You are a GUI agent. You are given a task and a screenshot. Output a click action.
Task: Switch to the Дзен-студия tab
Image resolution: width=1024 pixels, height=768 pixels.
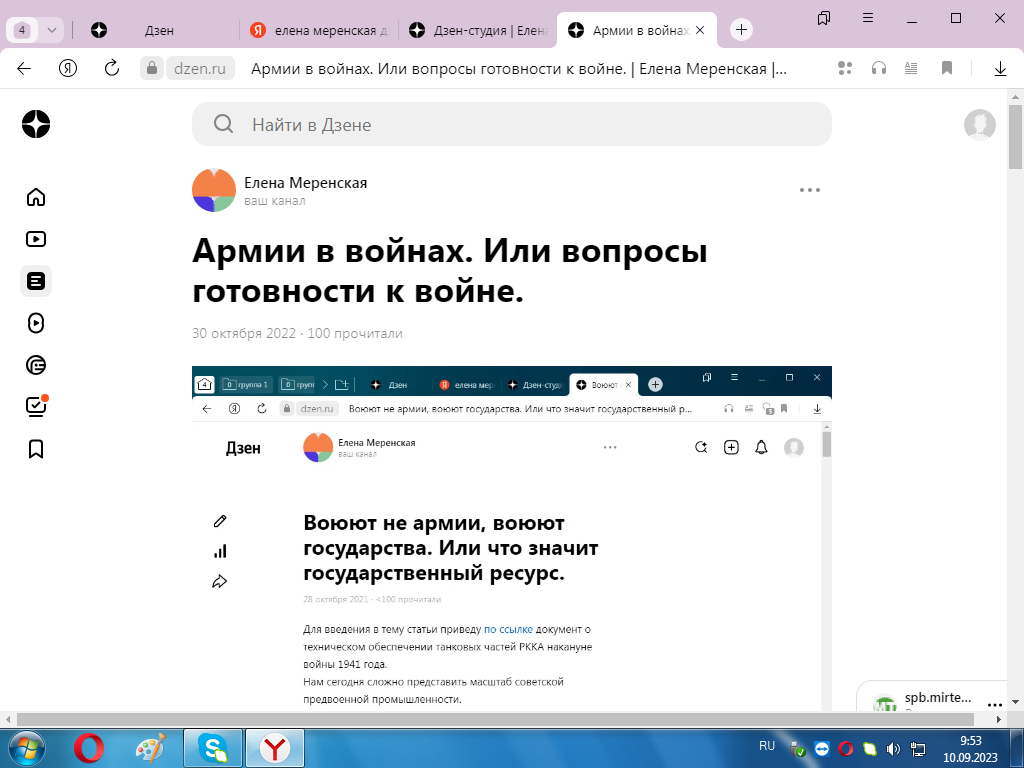coord(478,29)
